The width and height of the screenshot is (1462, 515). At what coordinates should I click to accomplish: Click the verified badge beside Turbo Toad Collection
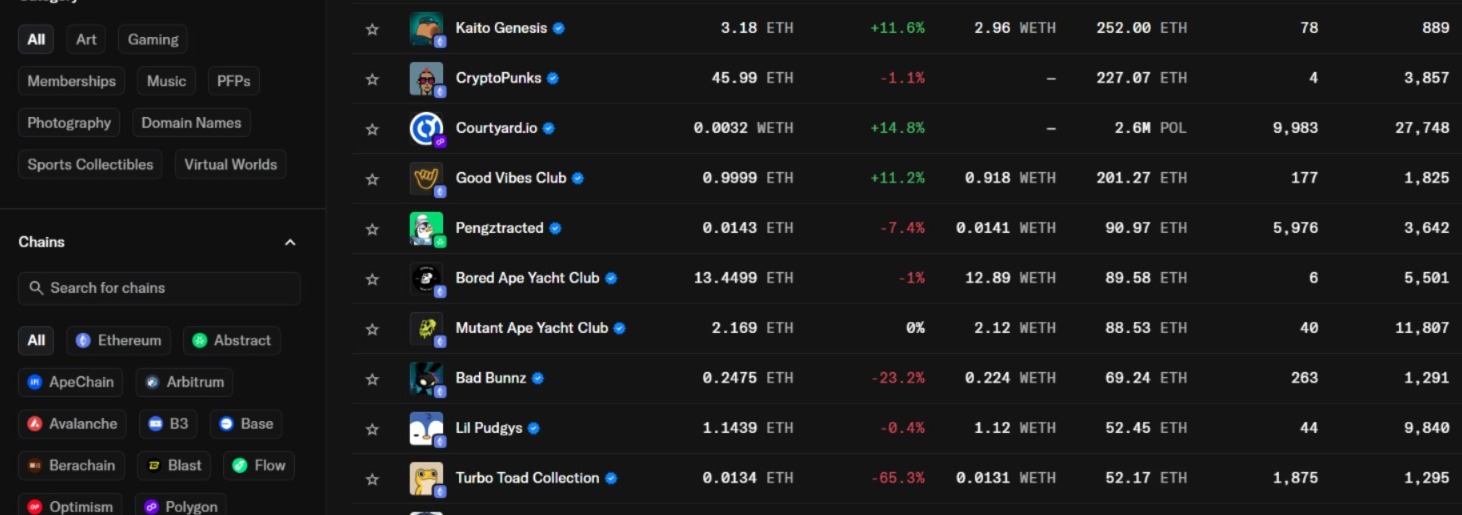[611, 478]
